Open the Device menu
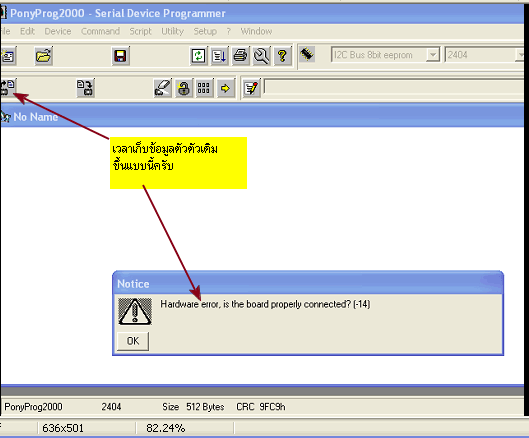The image size is (529, 438). (x=58, y=31)
